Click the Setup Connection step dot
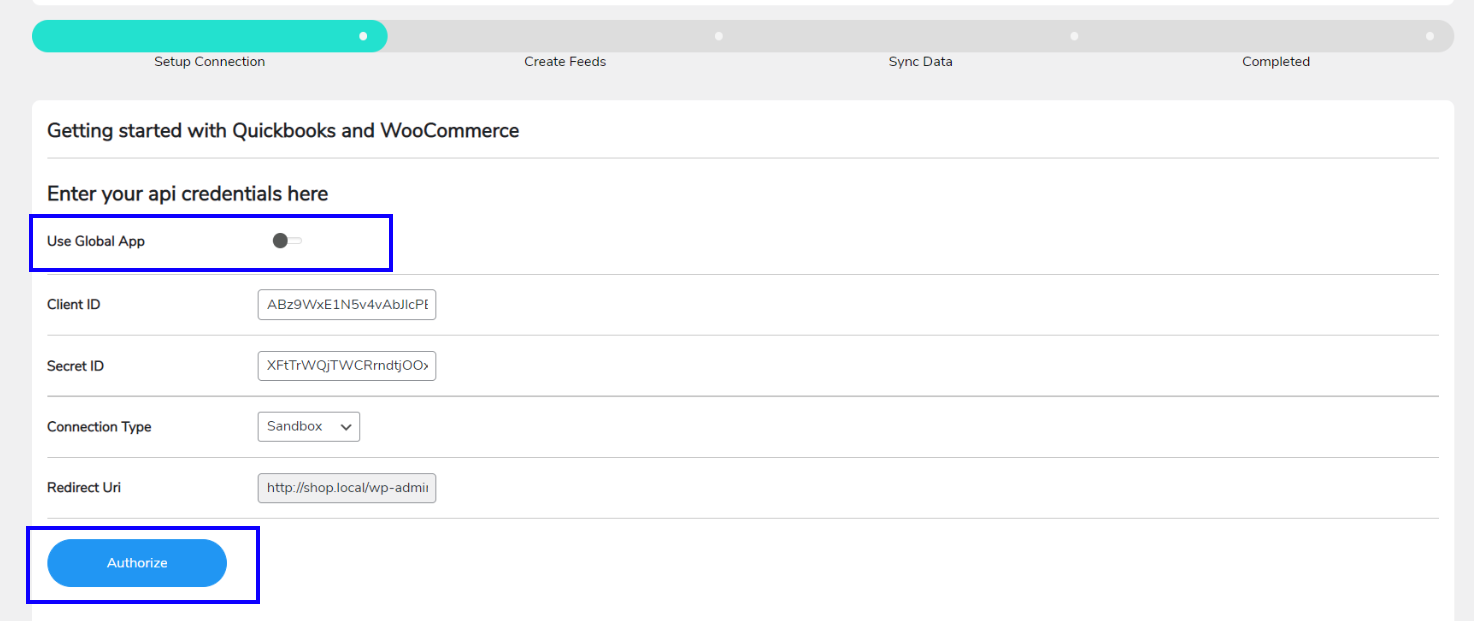 (363, 36)
